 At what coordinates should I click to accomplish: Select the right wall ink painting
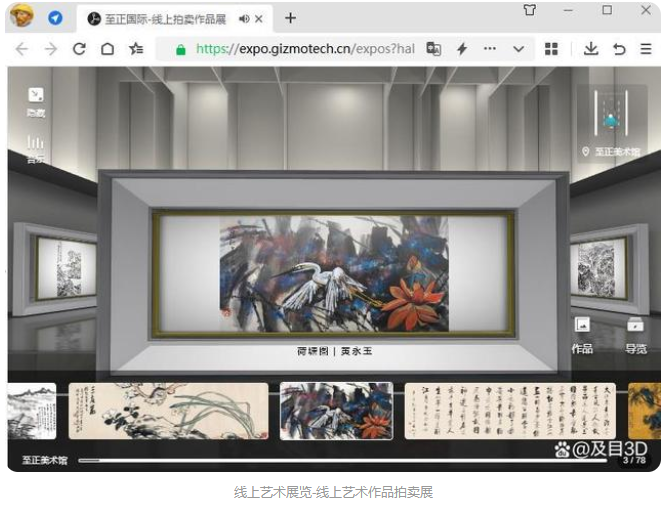click(x=598, y=269)
